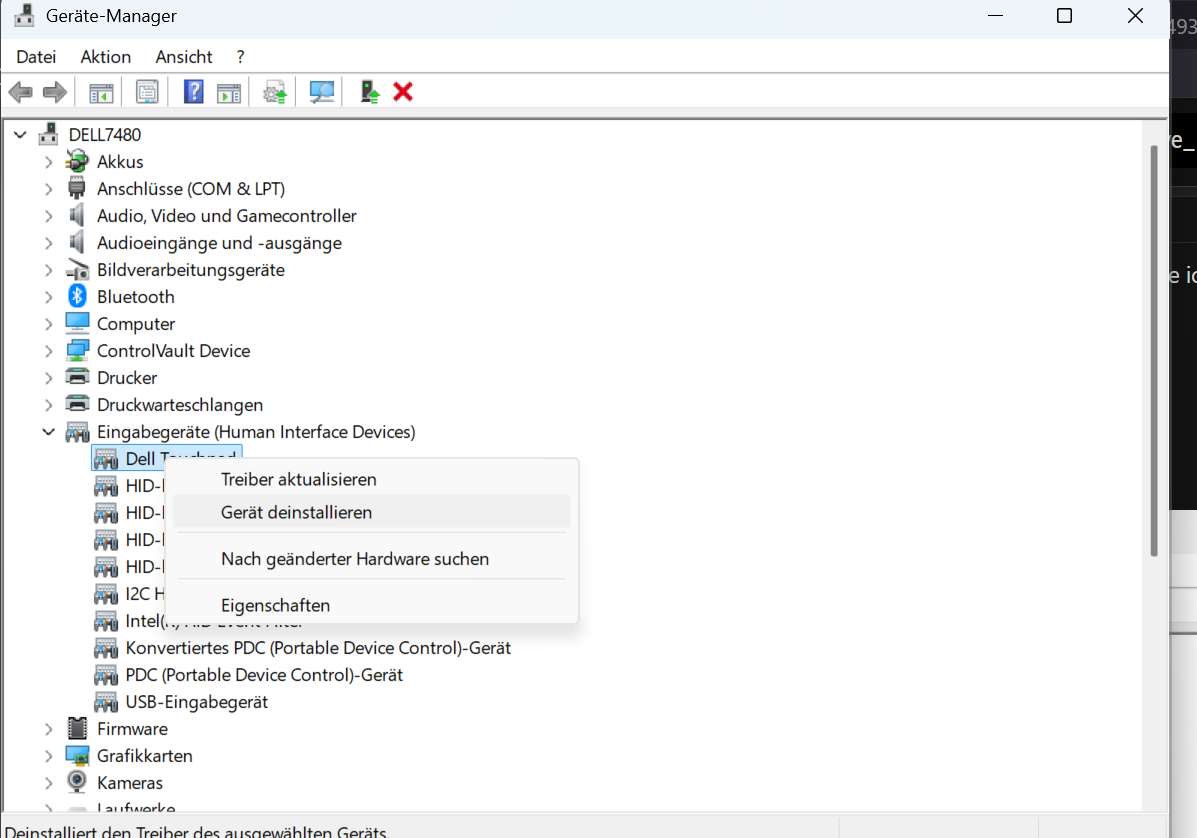1197x838 pixels.
Task: Collapse the DELL7480 root node
Action: [x=21, y=135]
